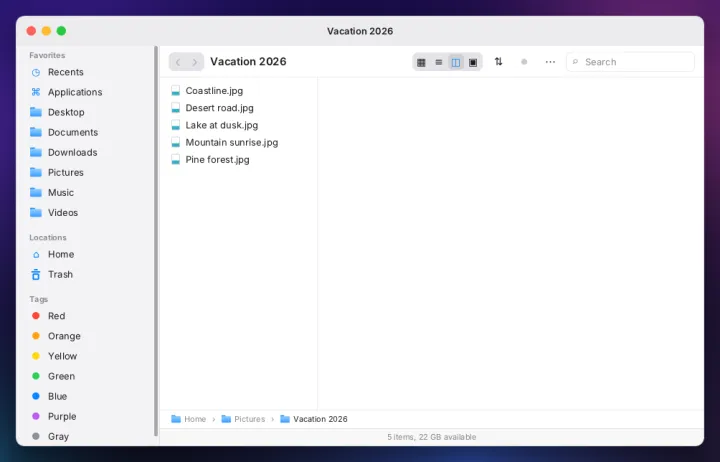
Task: Switch to column view
Action: [x=456, y=62]
